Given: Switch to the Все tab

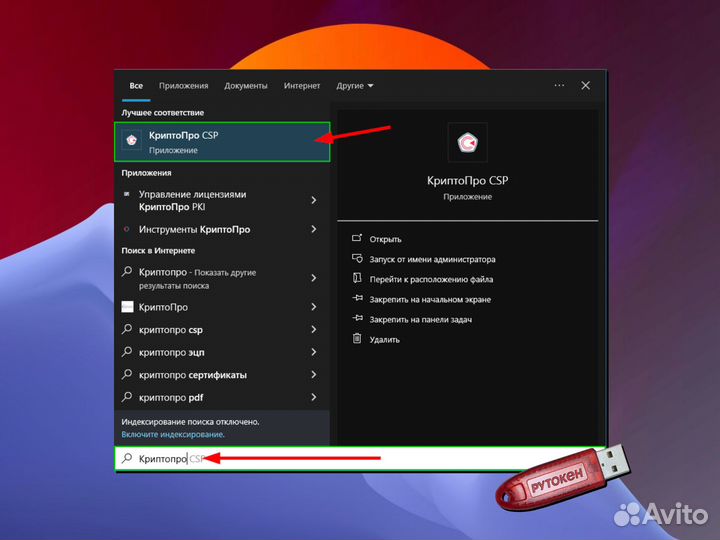Looking at the screenshot, I should point(136,86).
